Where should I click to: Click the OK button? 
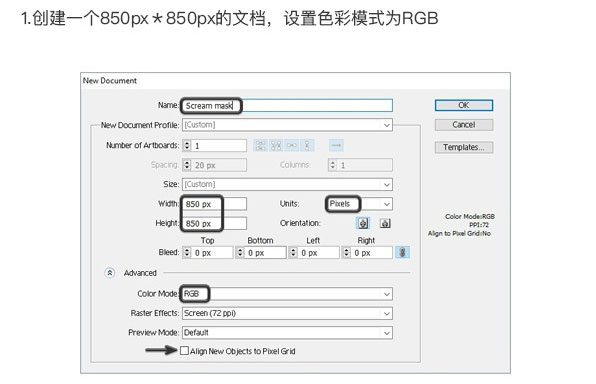(464, 105)
